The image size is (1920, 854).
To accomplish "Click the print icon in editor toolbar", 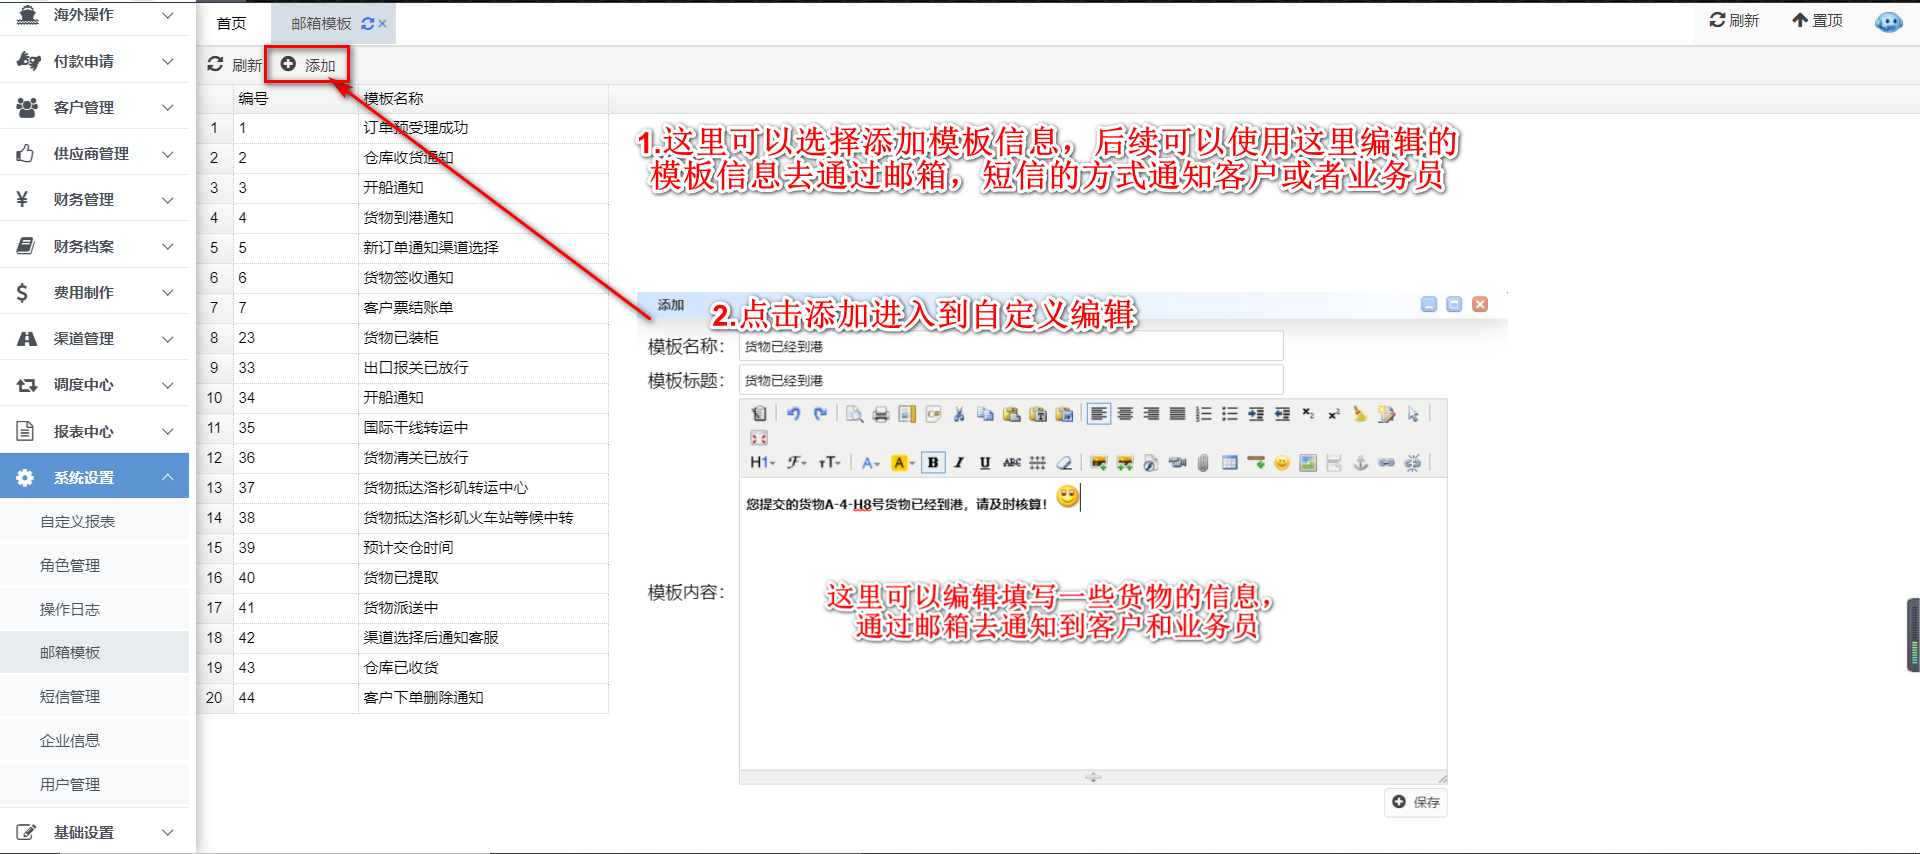I will click(x=880, y=414).
